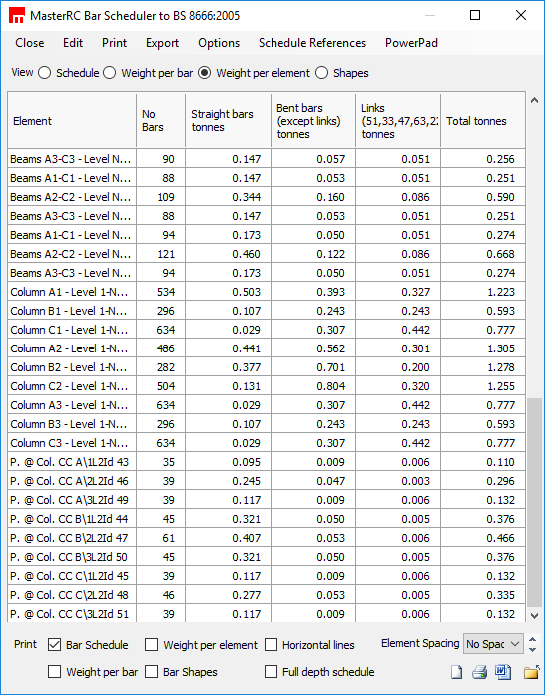The width and height of the screenshot is (546, 696).
Task: Tick the Full depth schedule checkbox
Action: 271,672
